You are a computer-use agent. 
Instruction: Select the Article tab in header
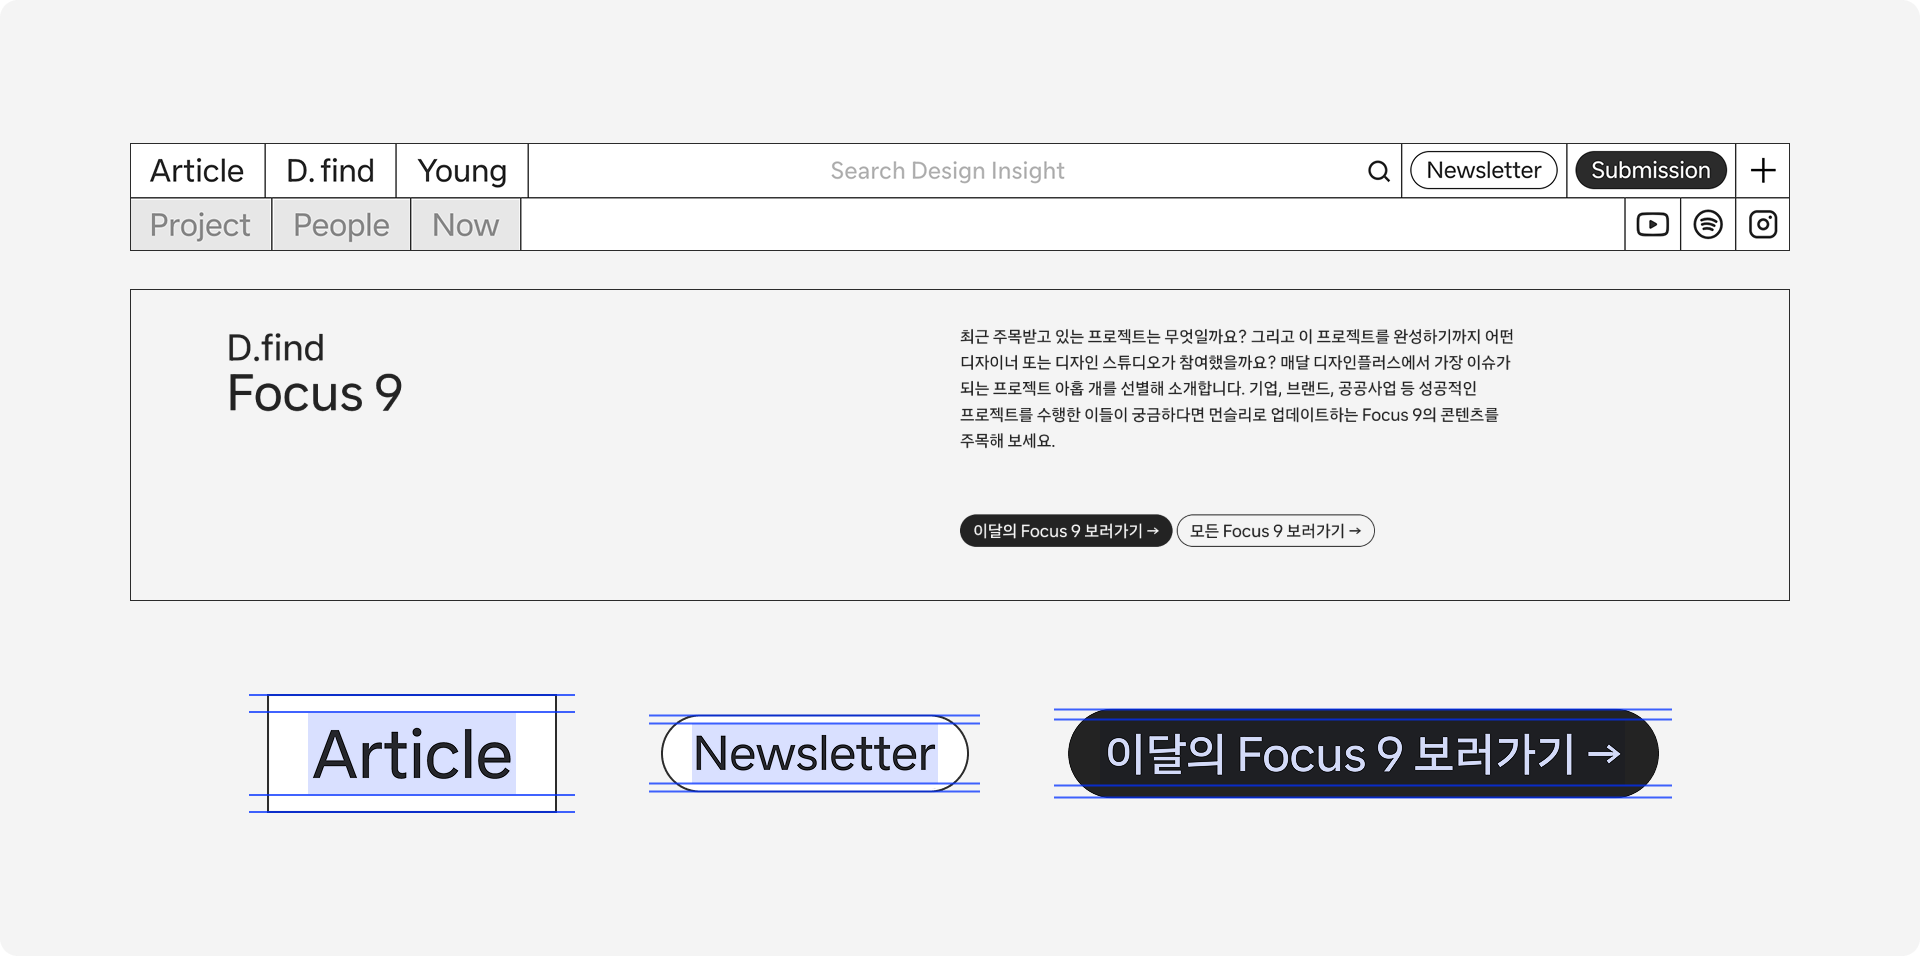click(x=197, y=171)
